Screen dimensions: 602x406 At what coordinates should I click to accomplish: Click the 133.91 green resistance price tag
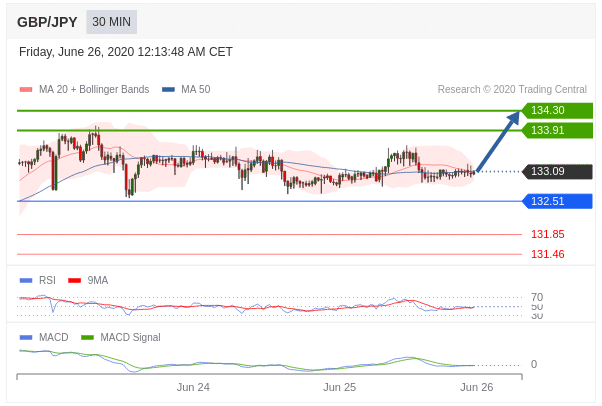click(x=557, y=131)
